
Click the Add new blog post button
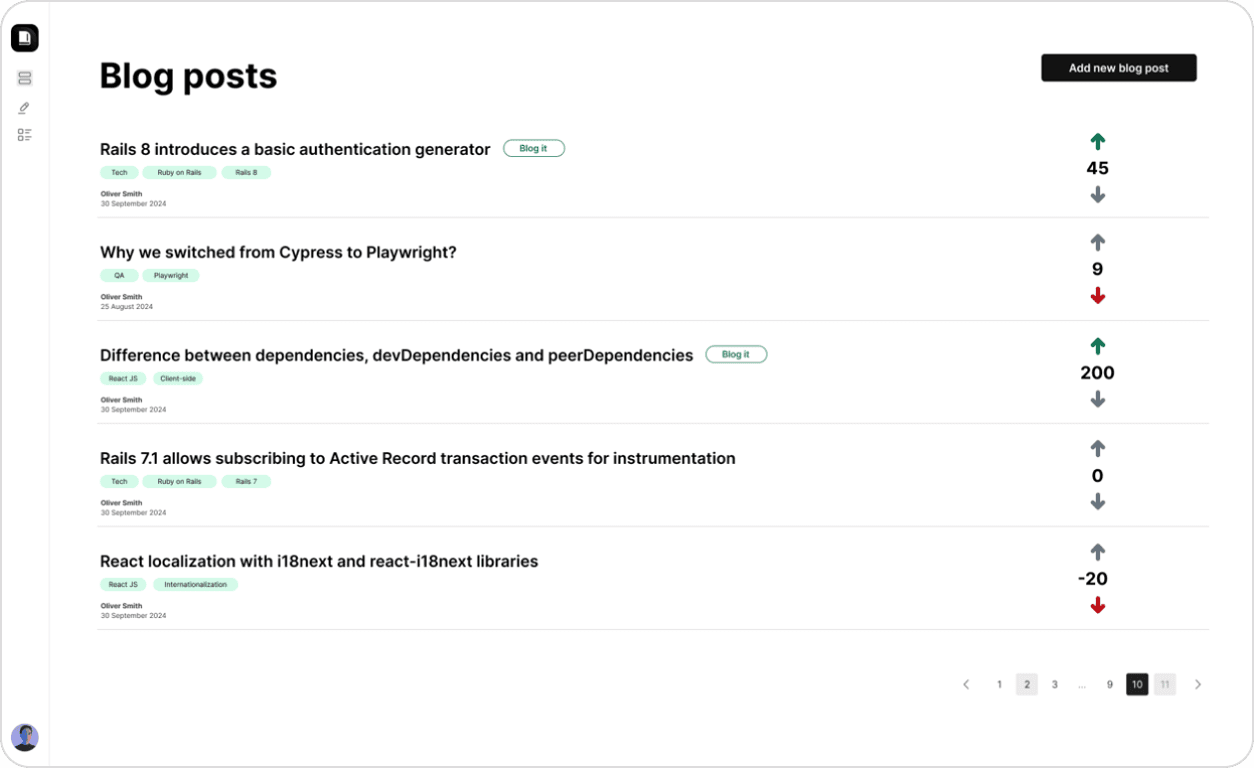pyautogui.click(x=1118, y=68)
